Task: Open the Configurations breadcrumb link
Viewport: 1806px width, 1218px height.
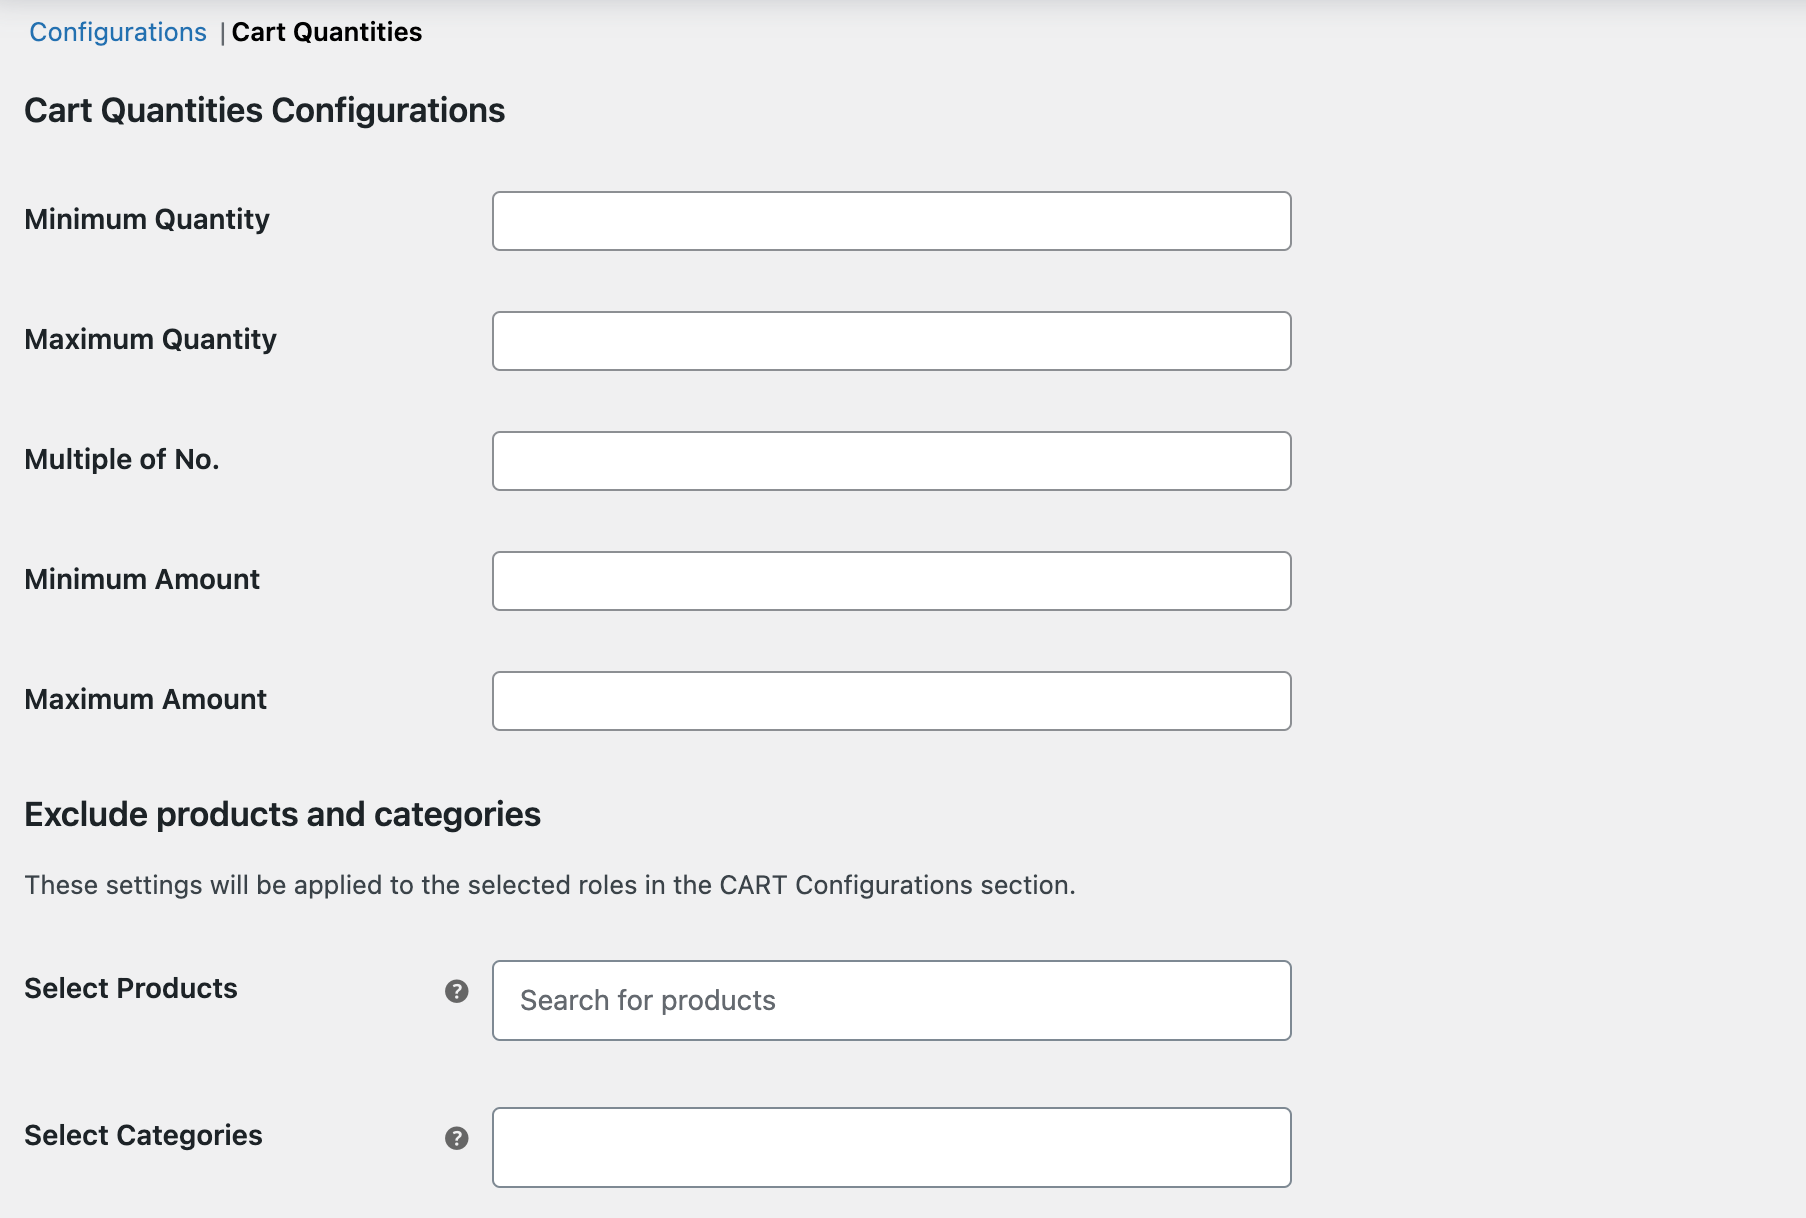Action: click(x=116, y=31)
